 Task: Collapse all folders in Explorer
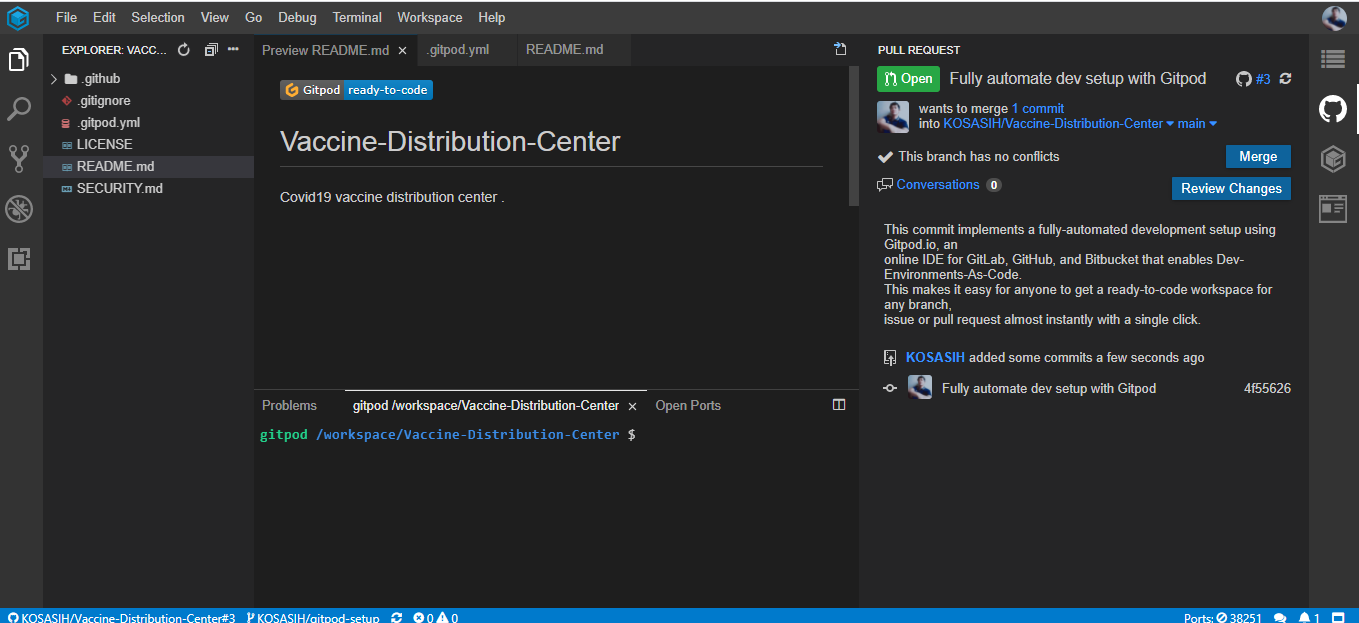(210, 50)
